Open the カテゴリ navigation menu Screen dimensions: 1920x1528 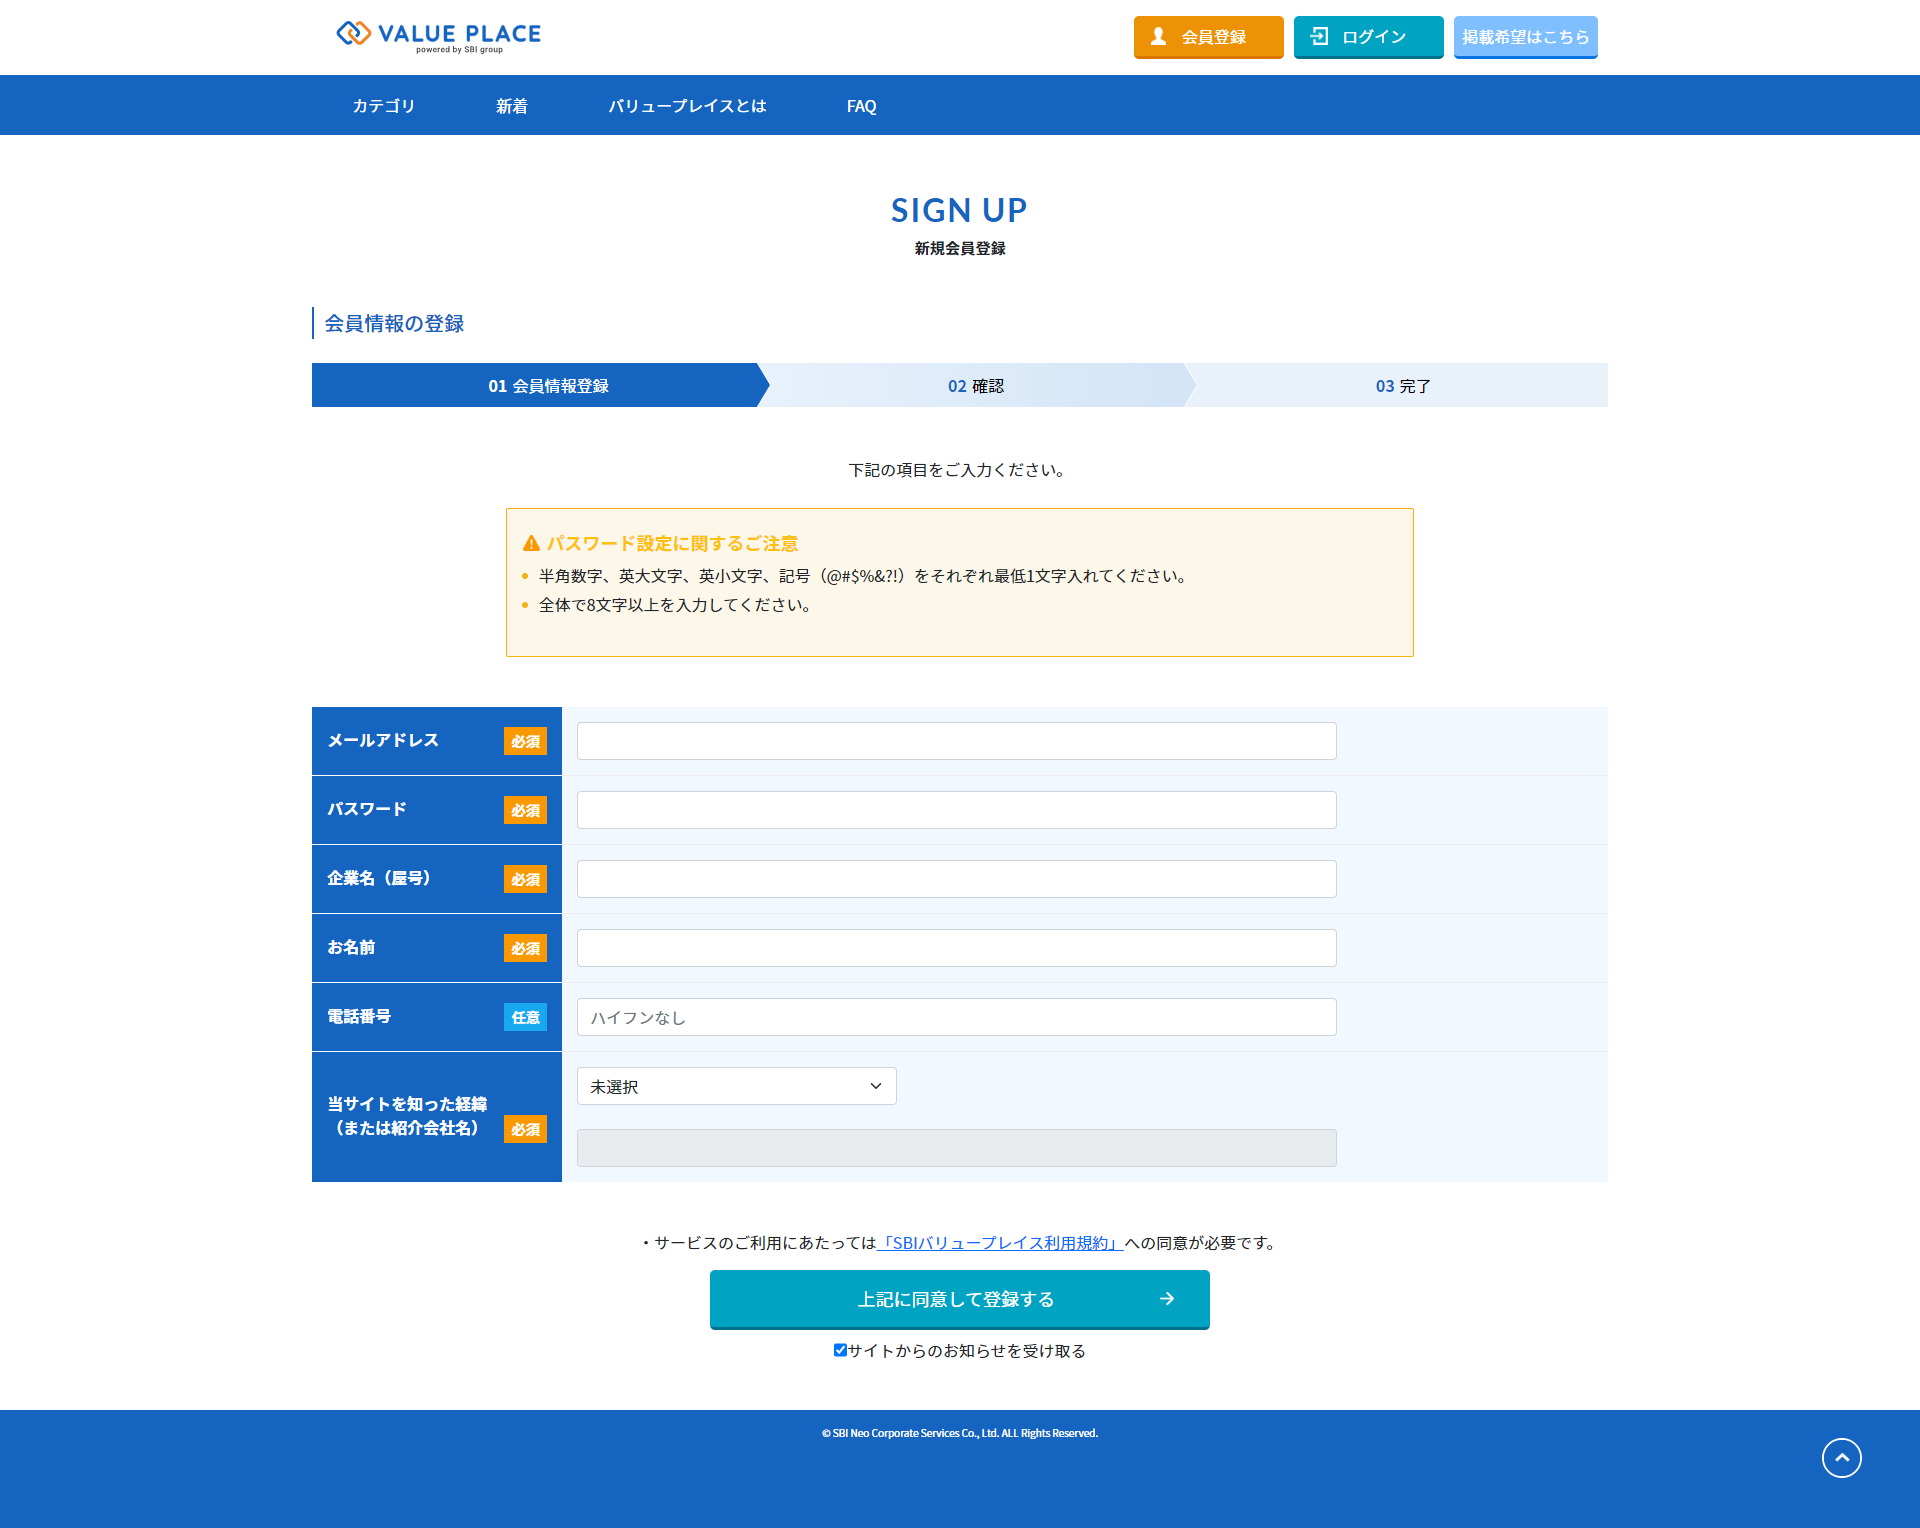pos(383,106)
